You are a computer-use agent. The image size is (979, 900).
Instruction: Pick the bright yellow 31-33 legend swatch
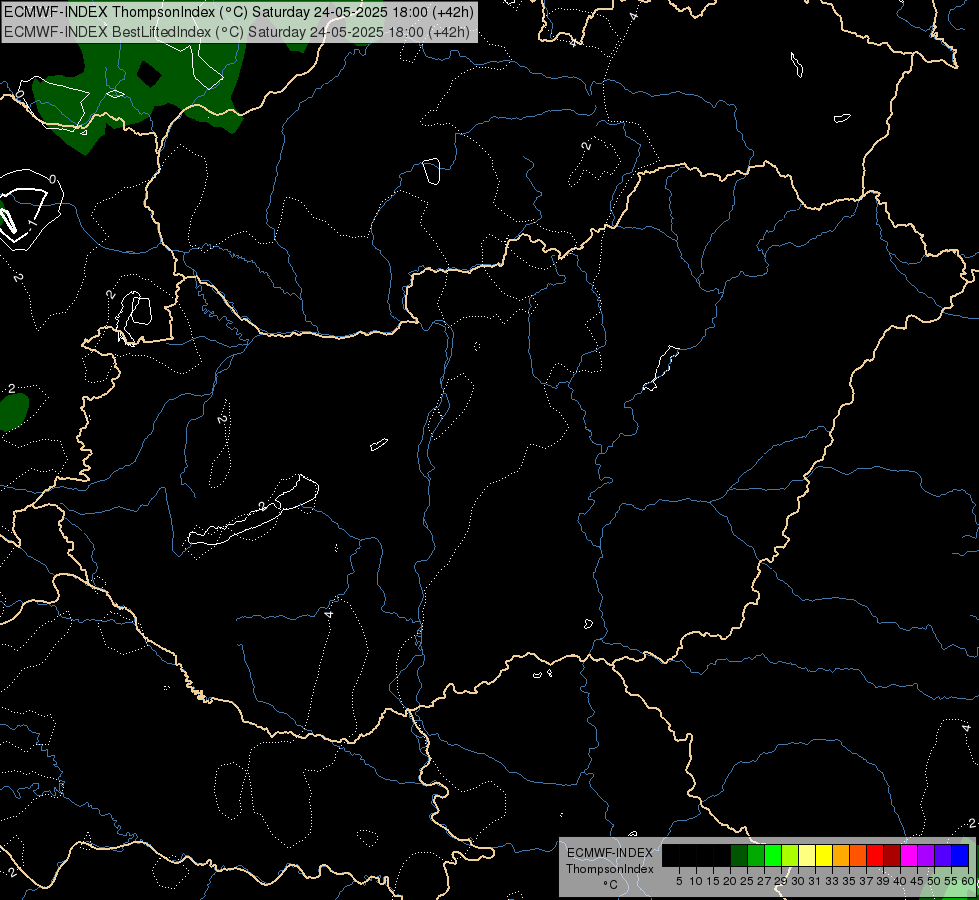tap(824, 855)
